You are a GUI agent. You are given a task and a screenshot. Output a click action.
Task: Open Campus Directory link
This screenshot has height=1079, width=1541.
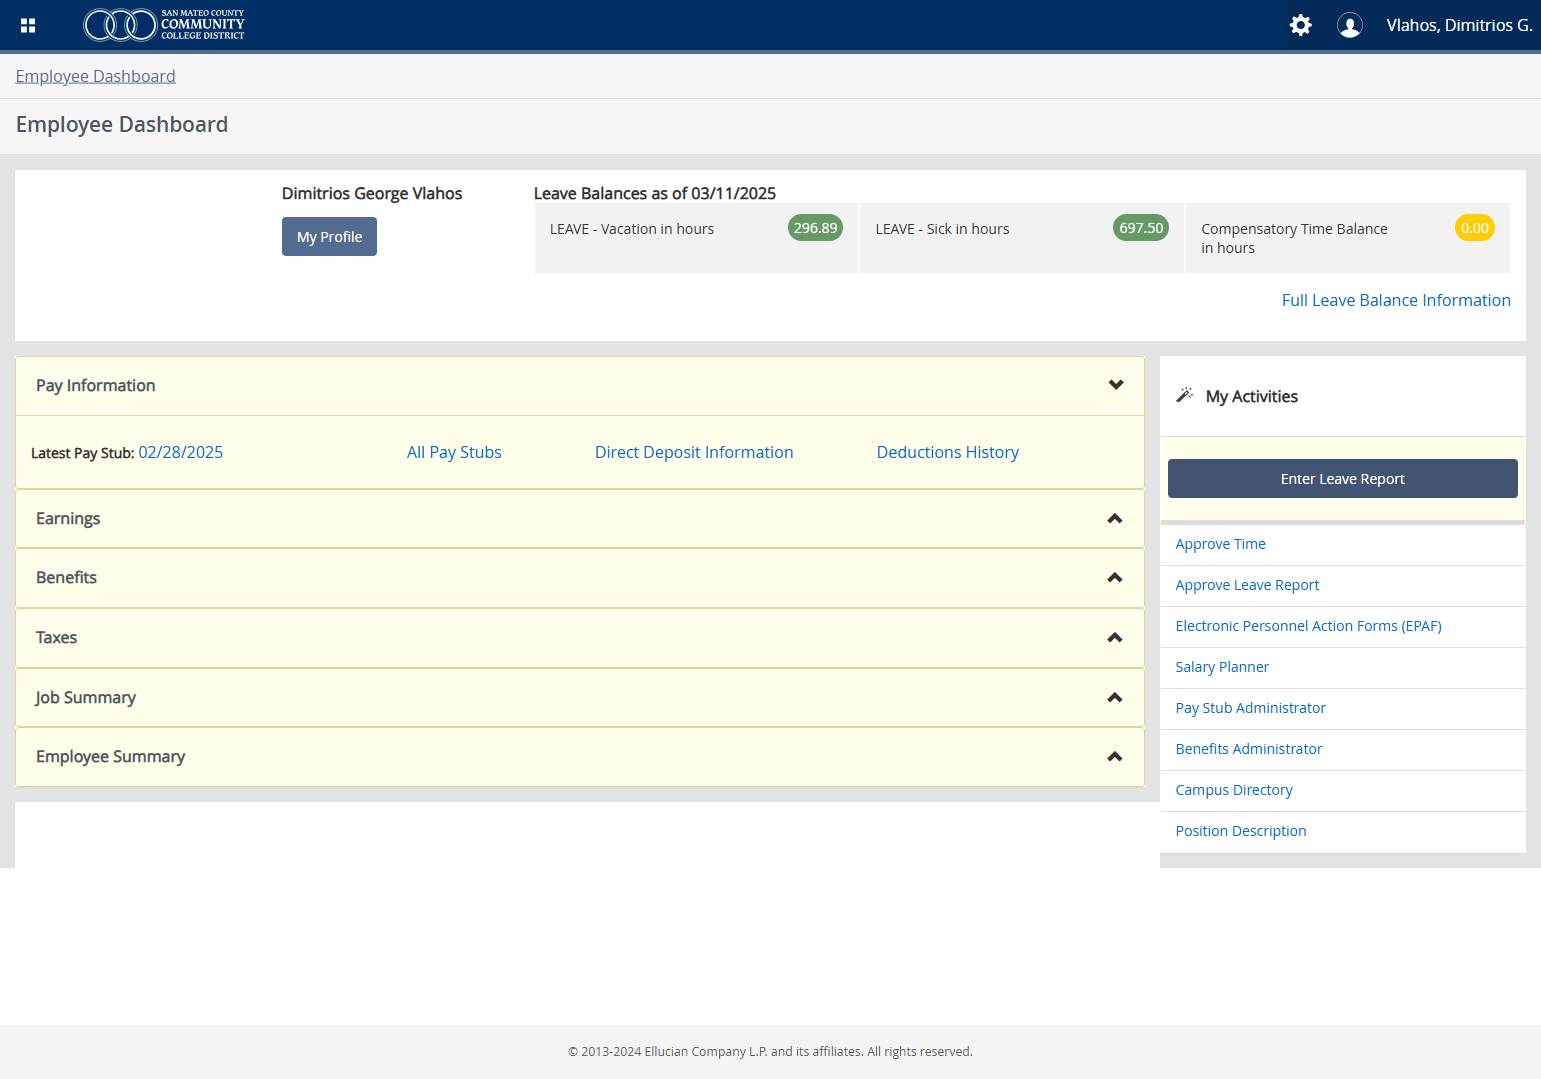coord(1233,790)
